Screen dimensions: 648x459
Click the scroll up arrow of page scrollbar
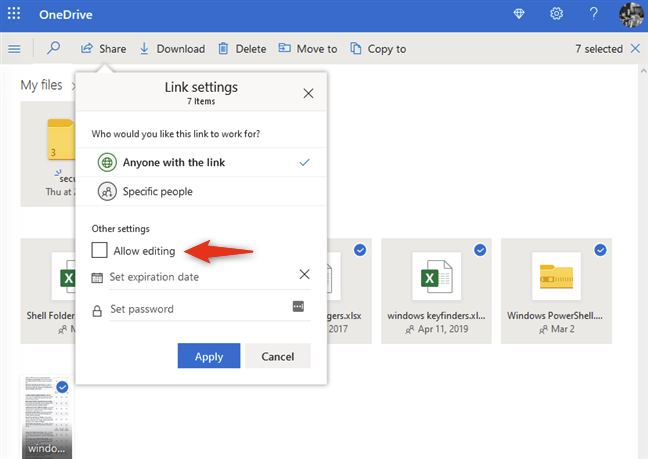pos(643,71)
